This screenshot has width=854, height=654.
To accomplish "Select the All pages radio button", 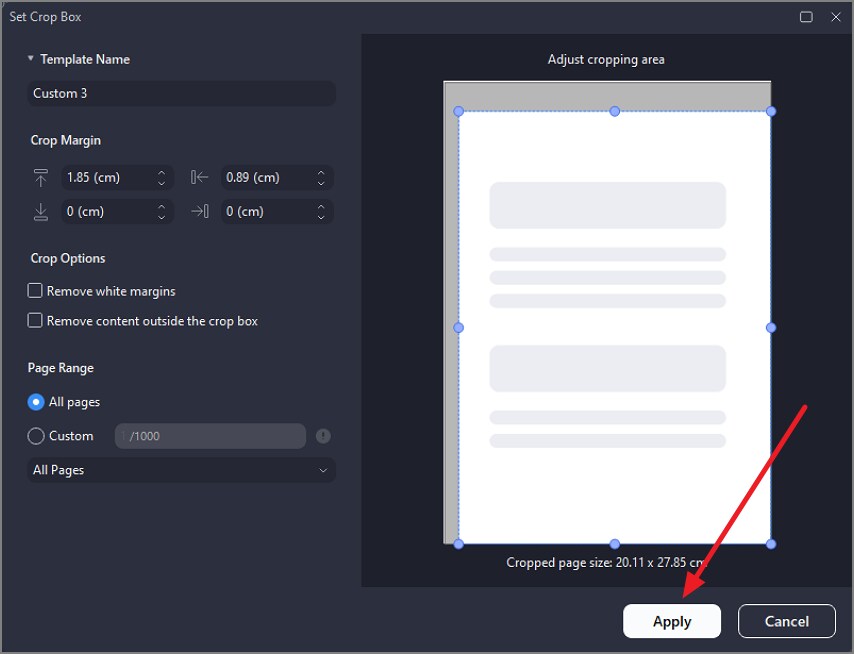I will [x=34, y=402].
